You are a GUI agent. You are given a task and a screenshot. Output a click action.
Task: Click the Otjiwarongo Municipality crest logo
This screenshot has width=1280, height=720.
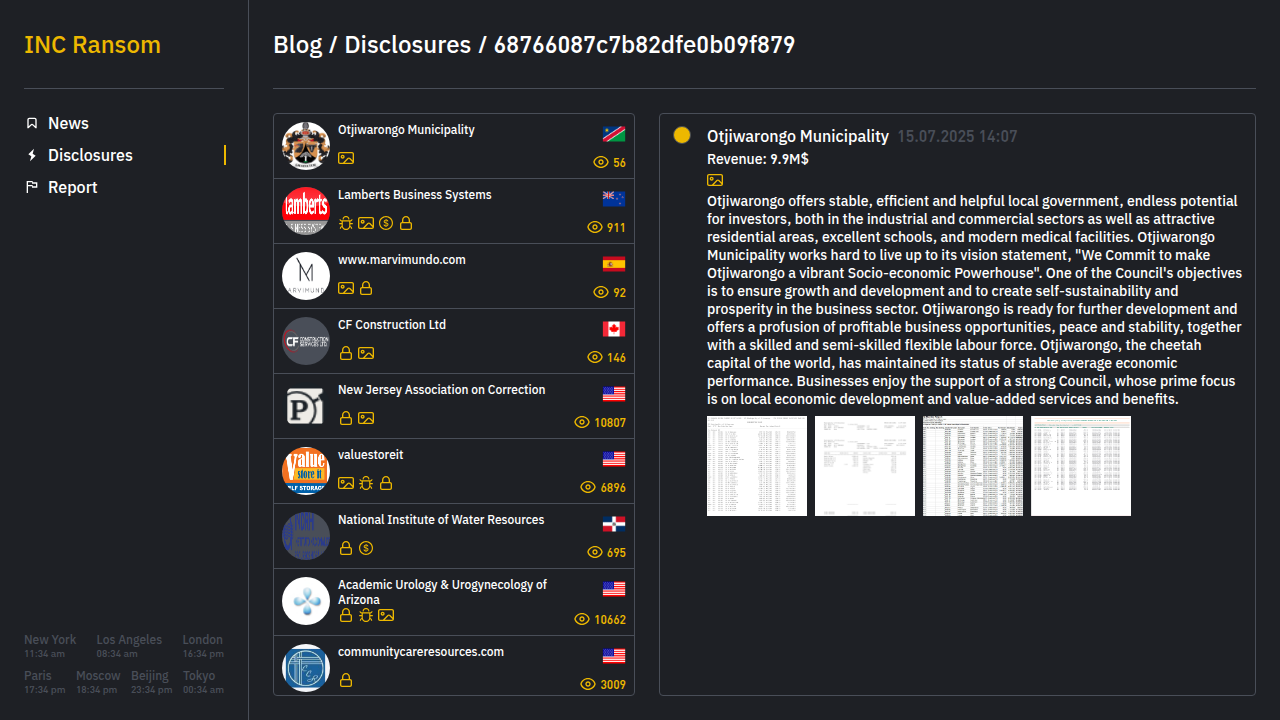tap(306, 146)
